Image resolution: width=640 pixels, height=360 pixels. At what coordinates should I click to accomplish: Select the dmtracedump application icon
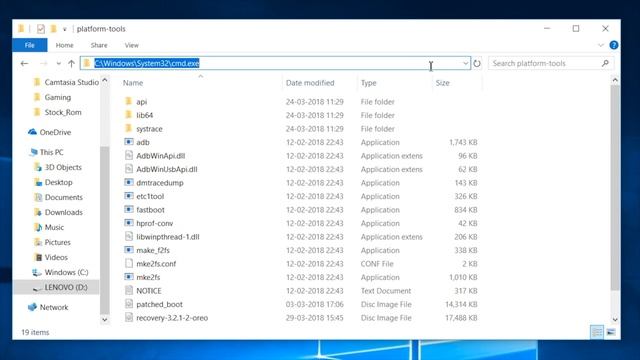129,182
